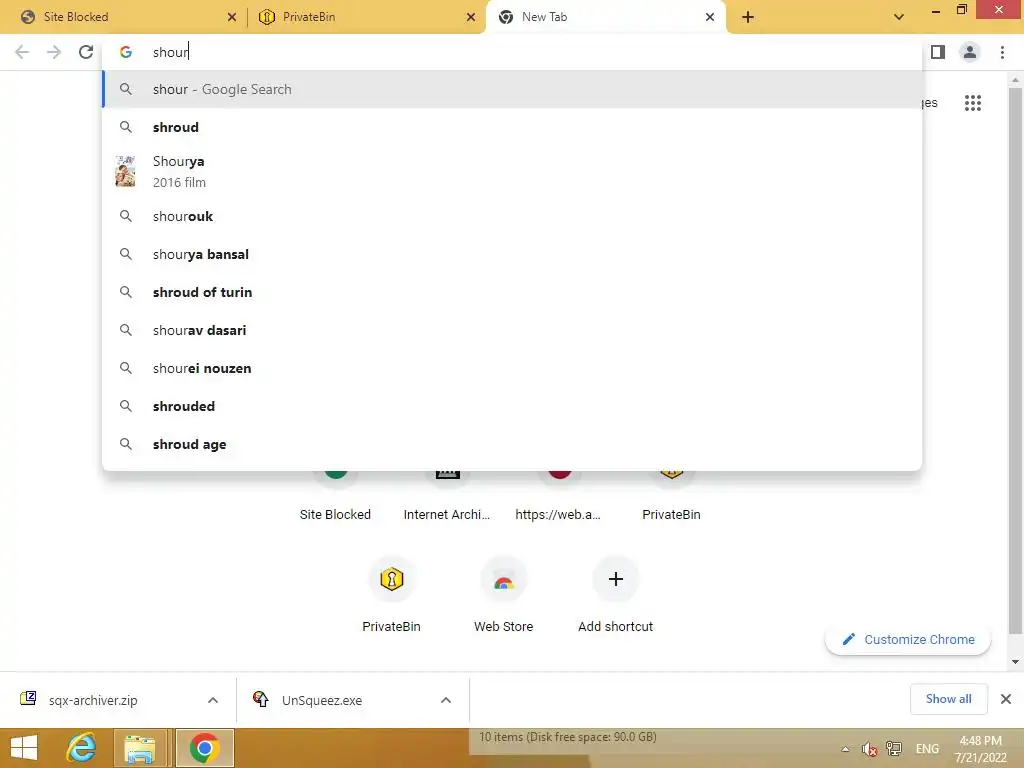This screenshot has height=768, width=1024.
Task: Switch to the PrivateBin tab
Action: [366, 17]
